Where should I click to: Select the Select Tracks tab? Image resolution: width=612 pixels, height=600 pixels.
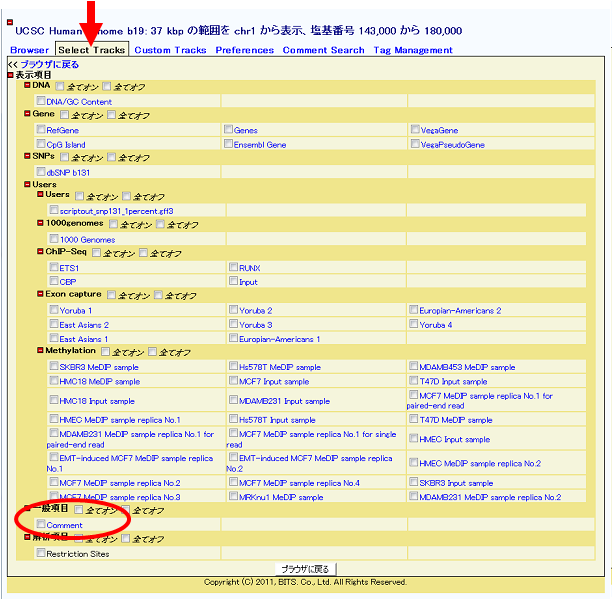[x=92, y=50]
